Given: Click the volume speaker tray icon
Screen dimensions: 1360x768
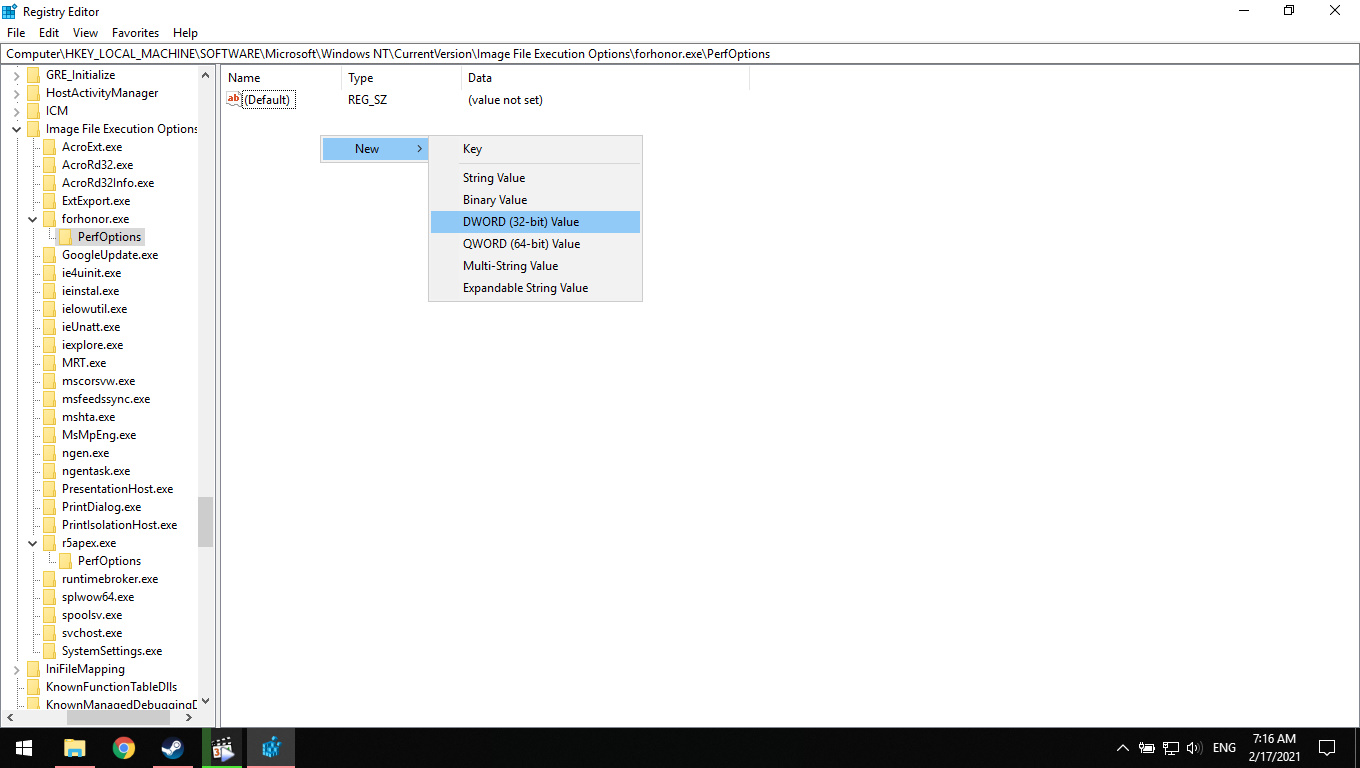Looking at the screenshot, I should (x=1194, y=748).
